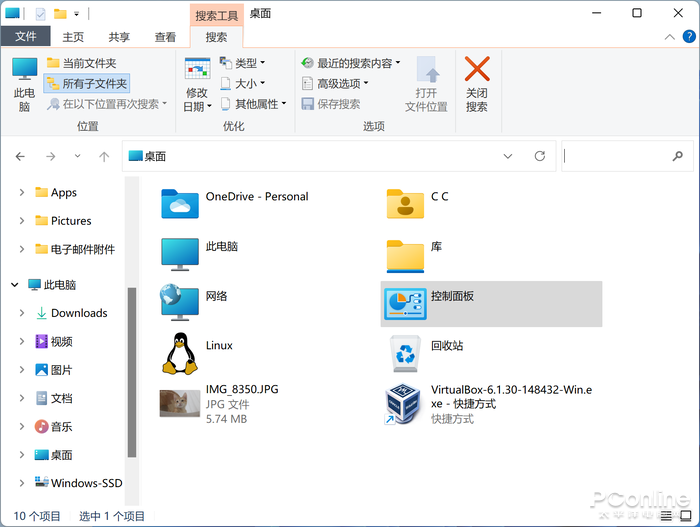Switch to details view in status bar
The image size is (700, 527).
pyautogui.click(x=666, y=516)
